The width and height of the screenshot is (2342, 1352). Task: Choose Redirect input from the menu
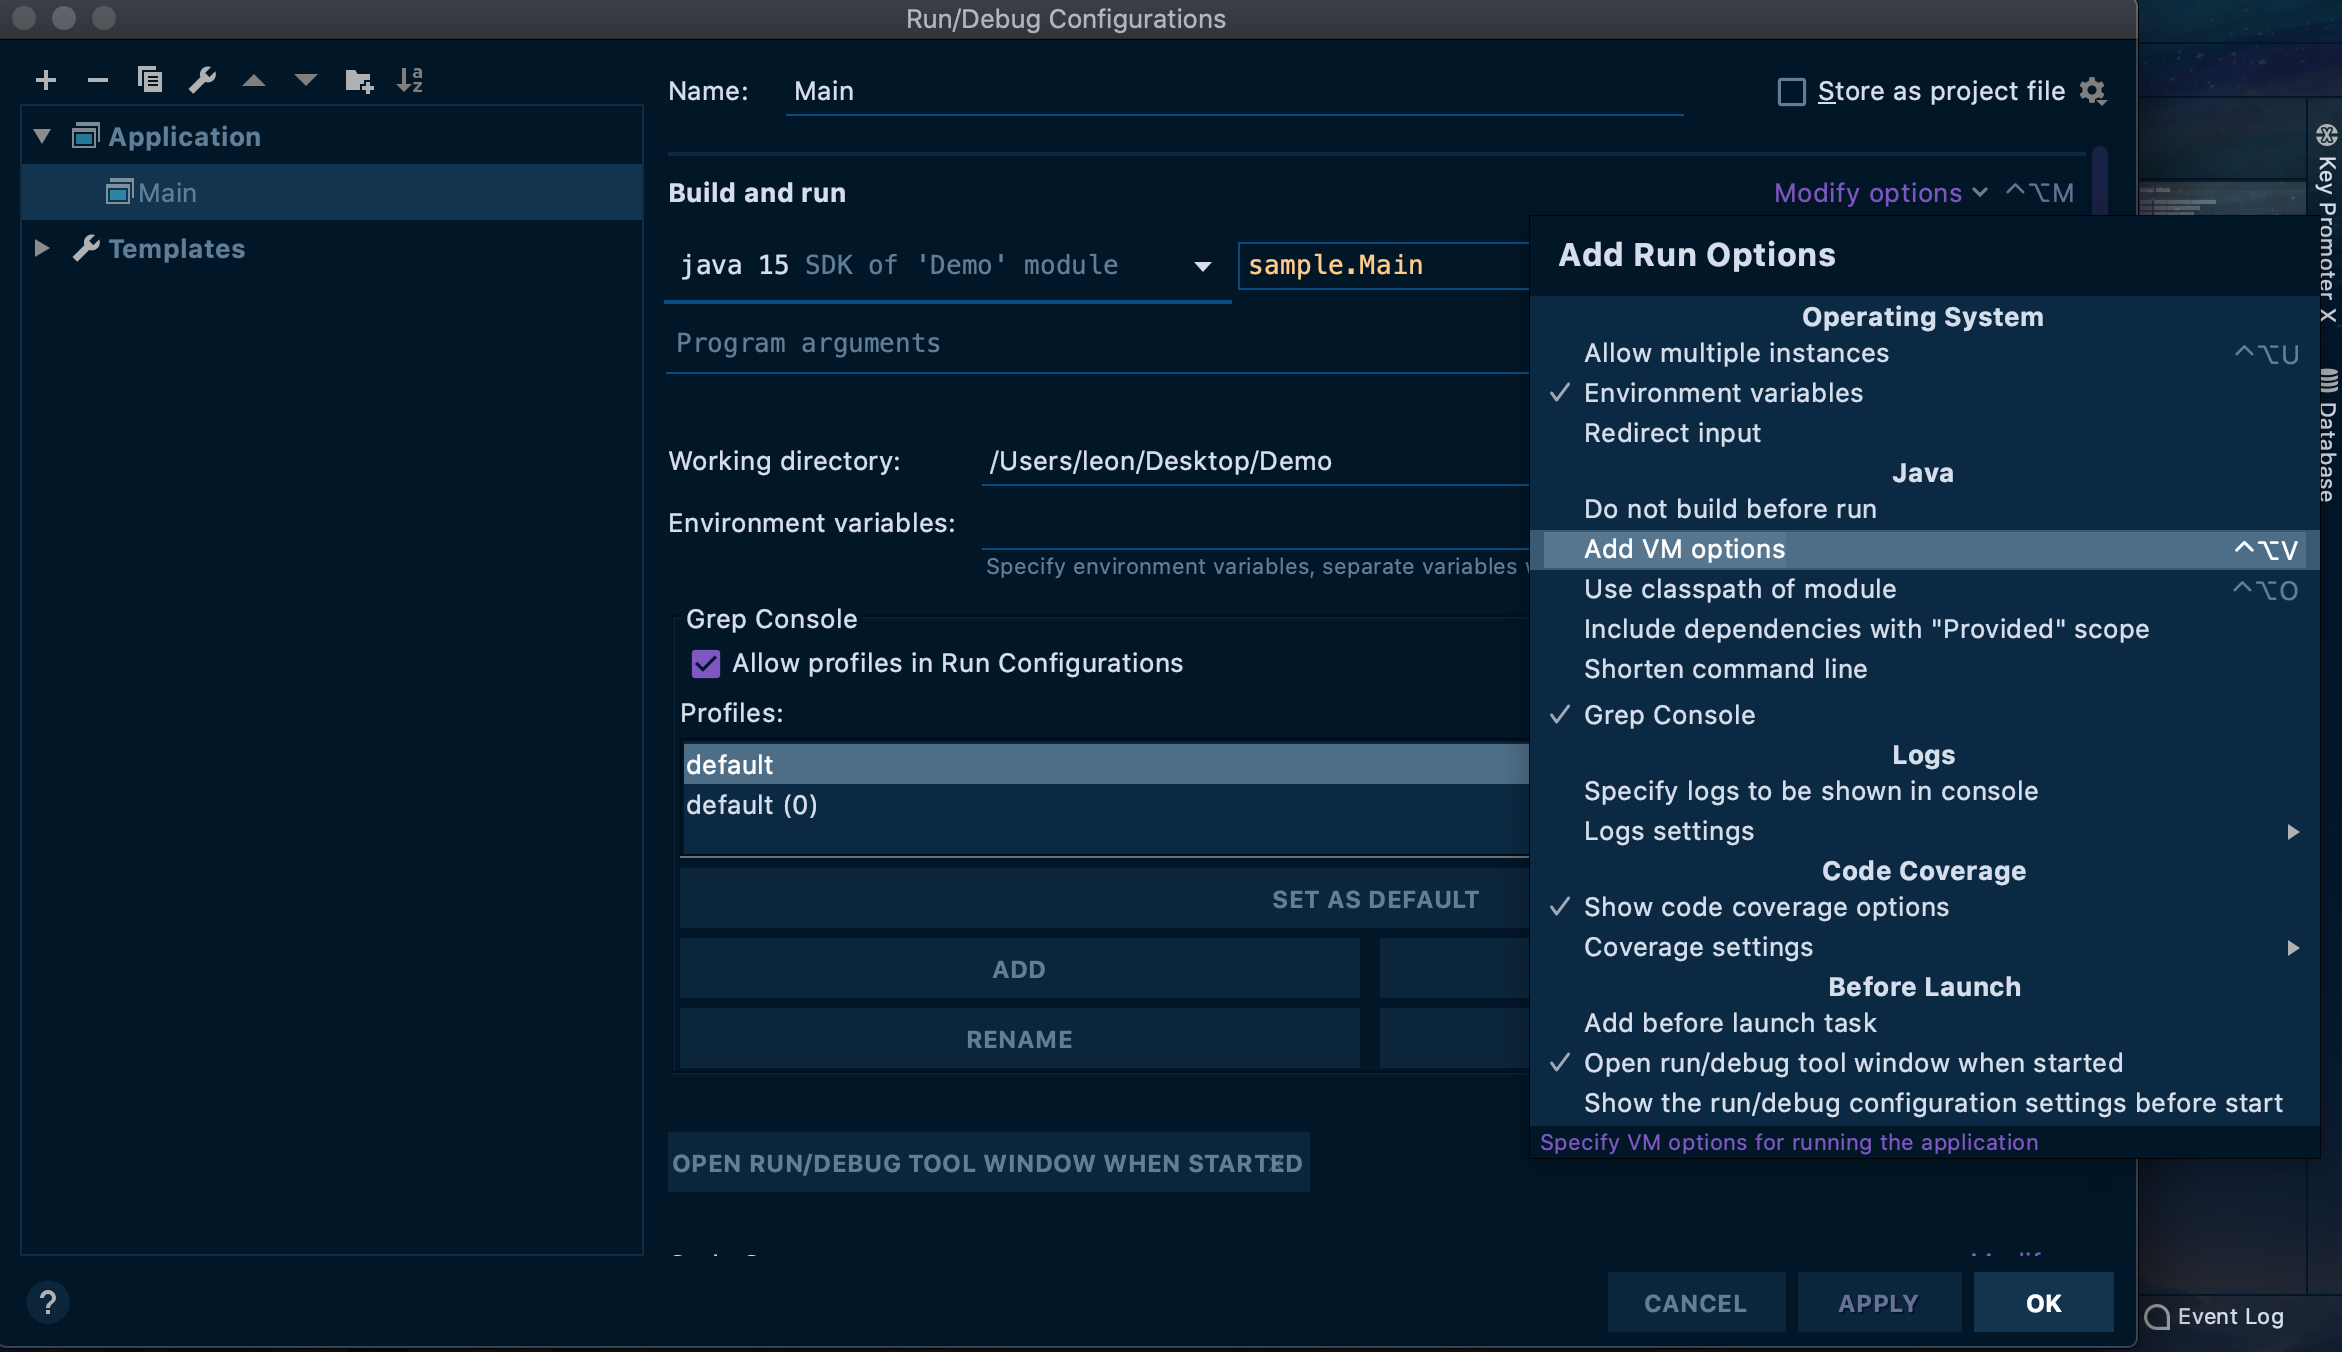(x=1672, y=433)
